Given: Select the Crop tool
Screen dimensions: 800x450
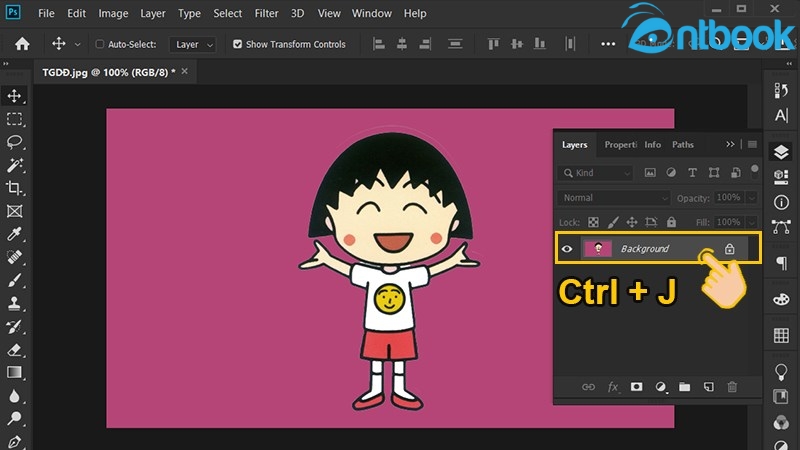Looking at the screenshot, I should click(x=14, y=188).
